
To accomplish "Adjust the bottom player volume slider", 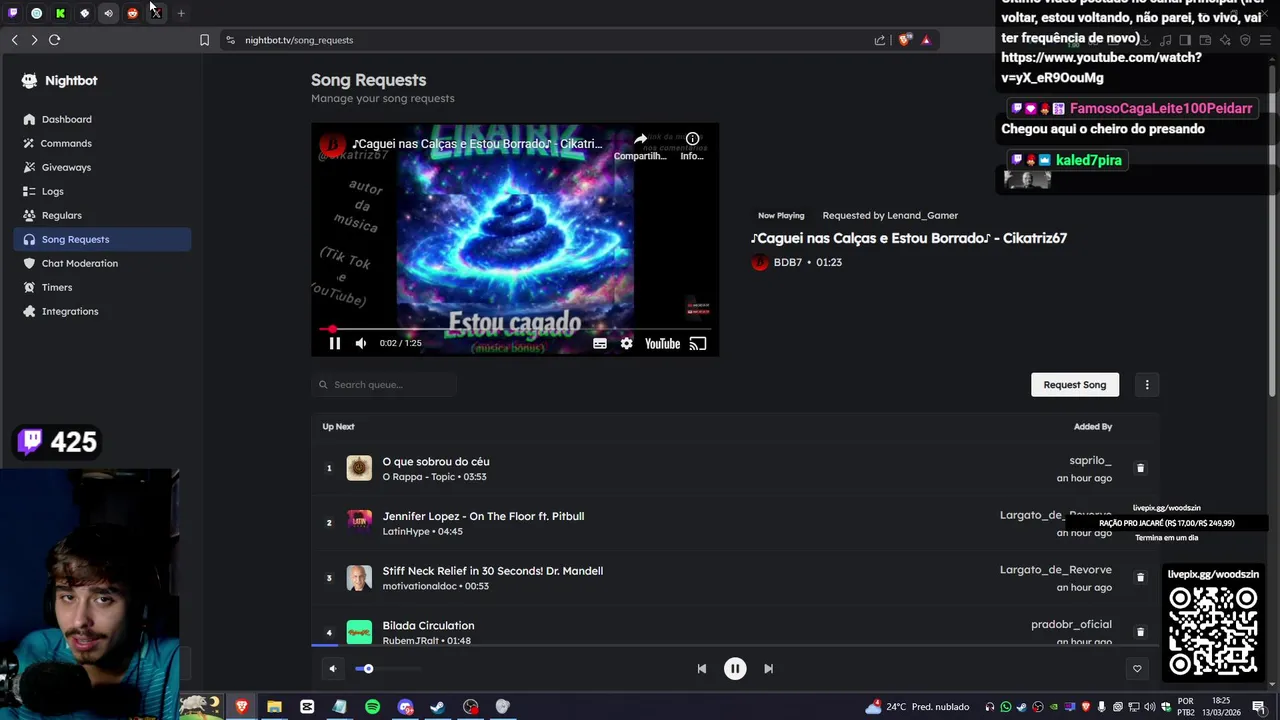I will point(387,669).
